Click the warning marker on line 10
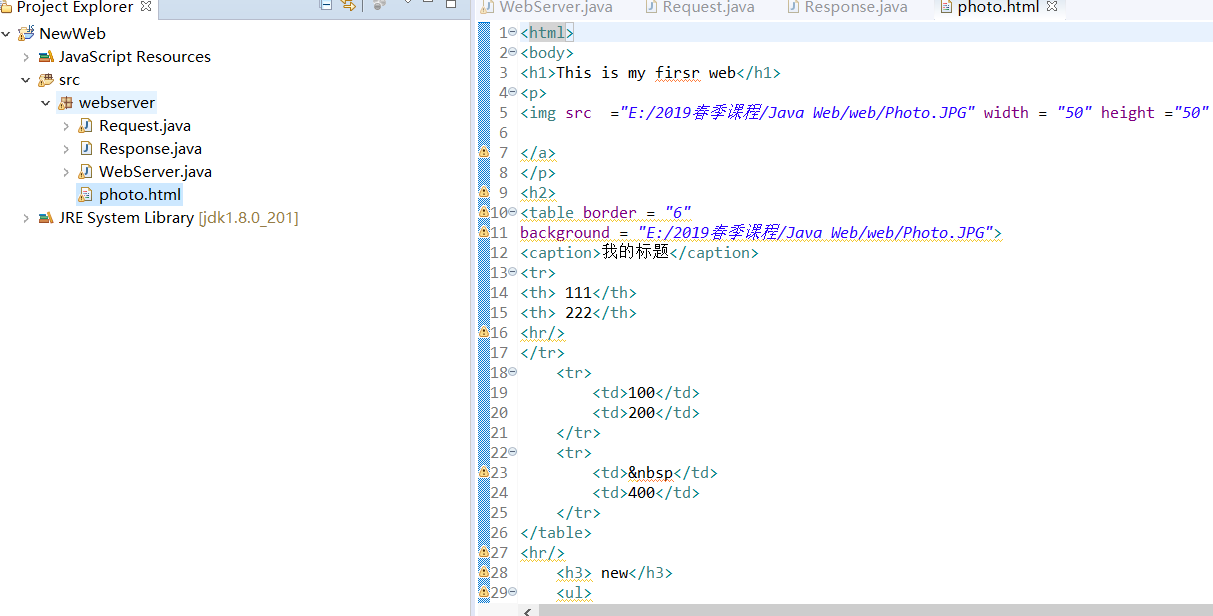Viewport: 1213px width, 616px height. 484,212
